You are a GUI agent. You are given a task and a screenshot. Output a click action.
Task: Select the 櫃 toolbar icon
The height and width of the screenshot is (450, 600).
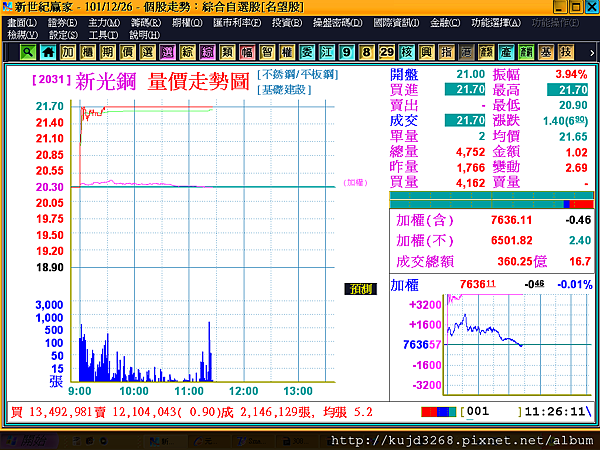pyautogui.click(x=88, y=52)
